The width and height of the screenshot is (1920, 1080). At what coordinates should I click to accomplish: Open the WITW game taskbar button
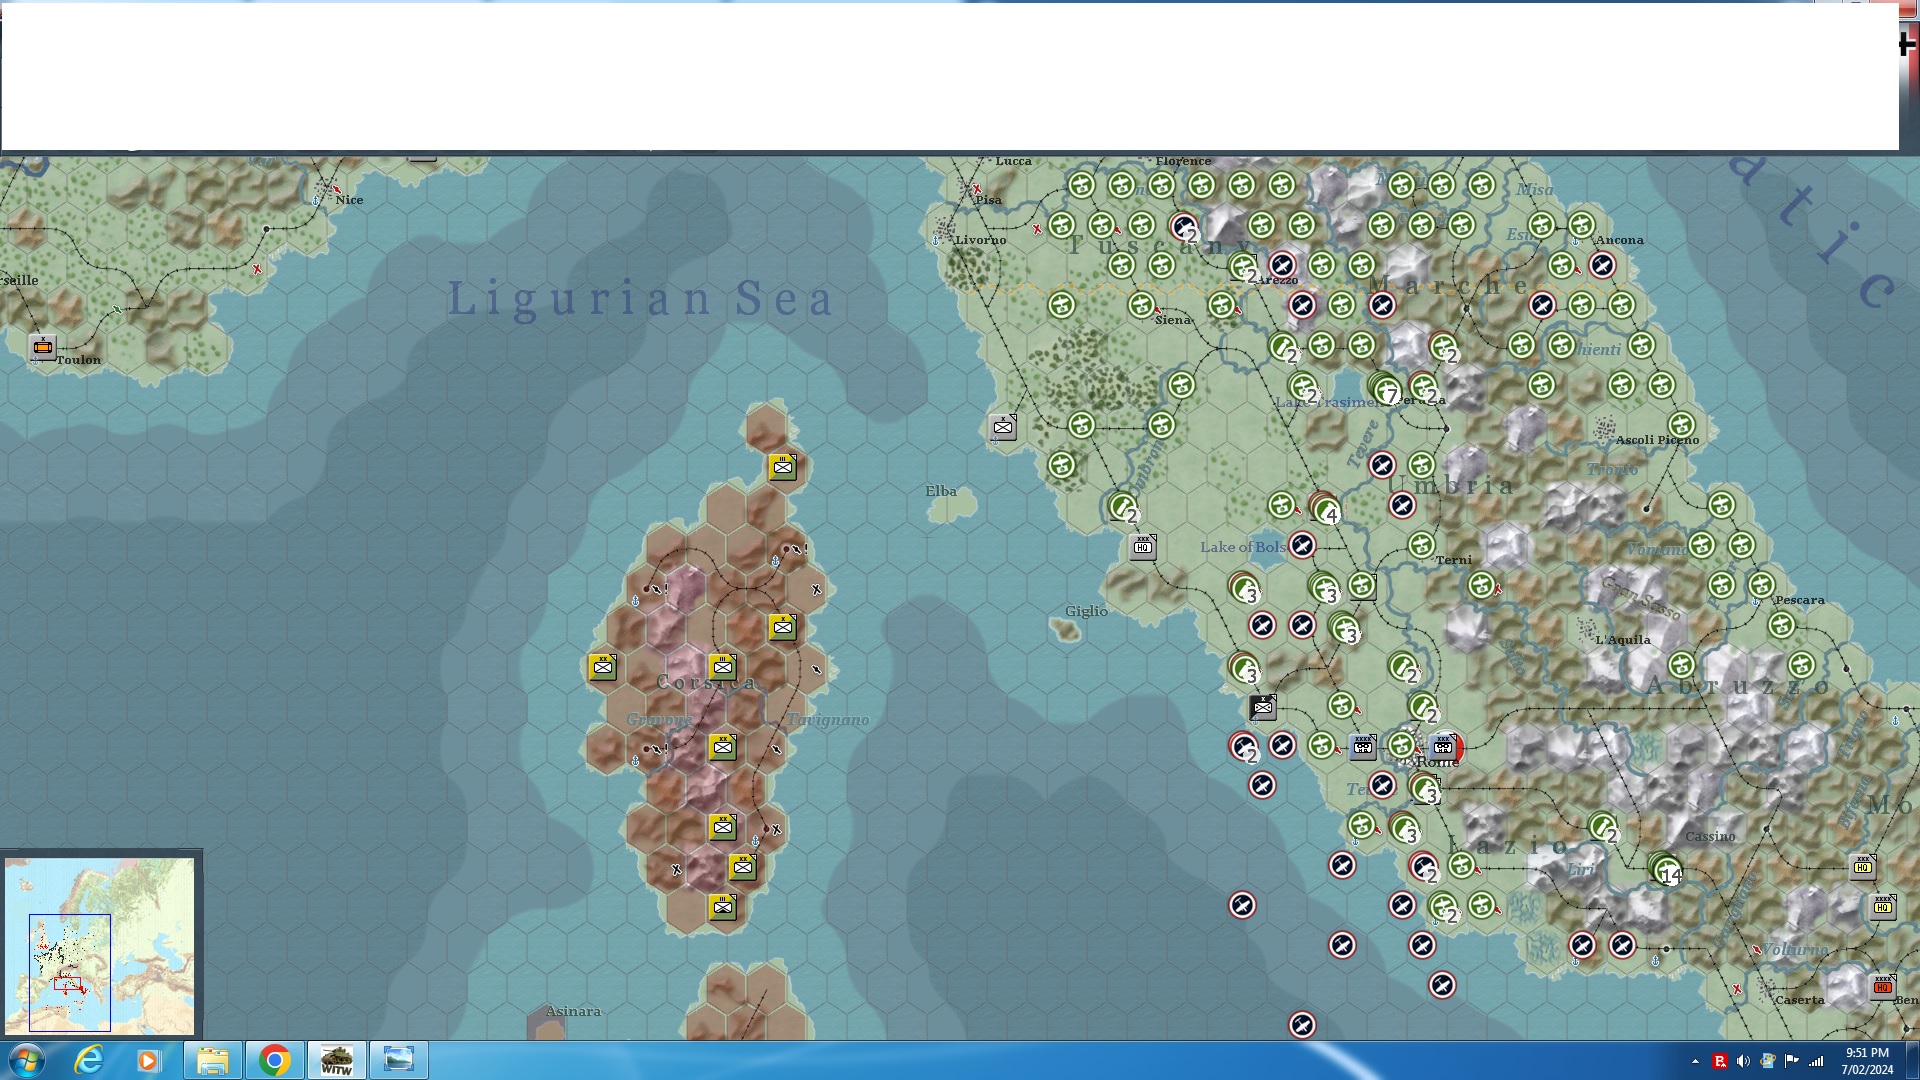[x=336, y=1060]
